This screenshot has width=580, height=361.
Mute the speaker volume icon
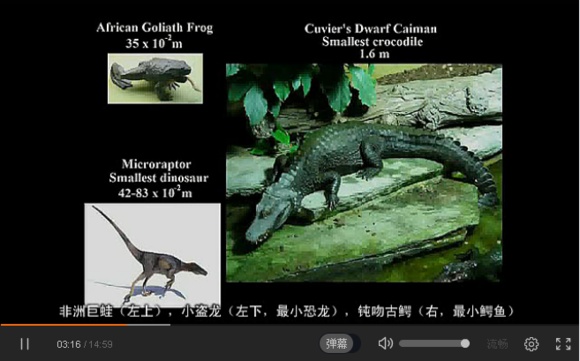pyautogui.click(x=385, y=344)
